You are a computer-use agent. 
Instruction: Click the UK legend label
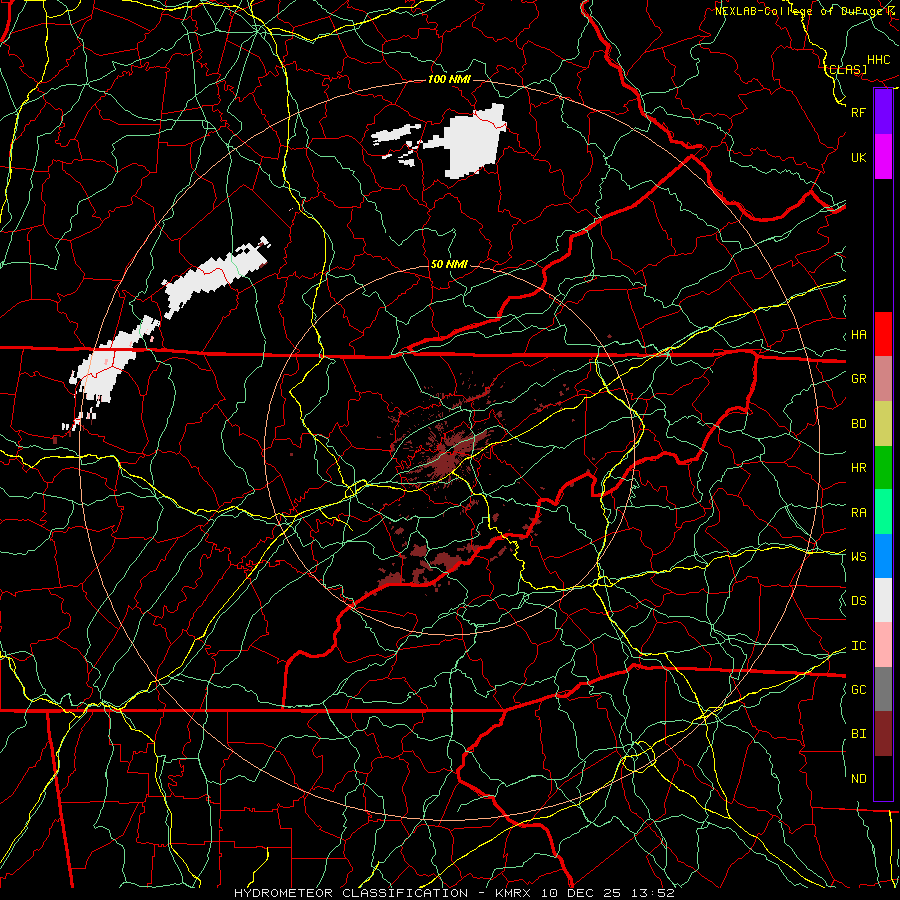pos(859,157)
